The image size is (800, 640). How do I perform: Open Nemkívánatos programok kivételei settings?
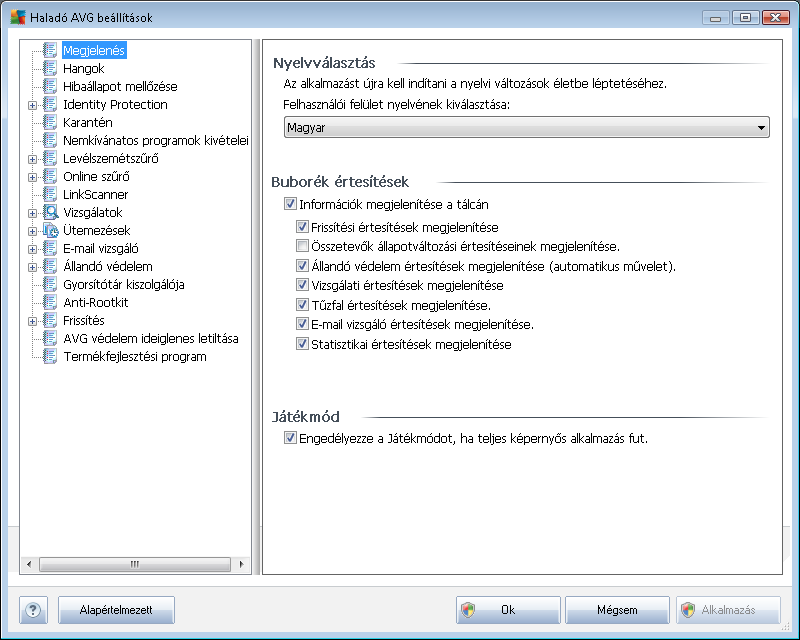[x=156, y=140]
